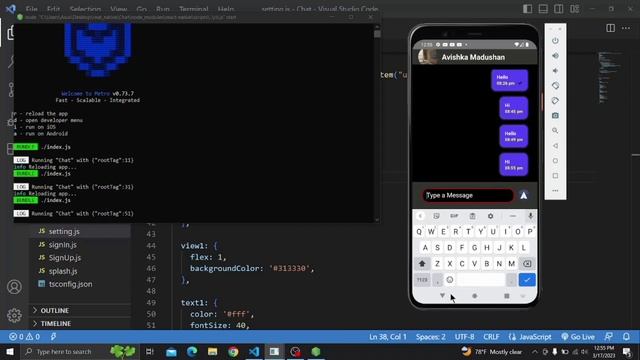Take emulator screenshot with camera icon
Viewport: 640px width, 360px height.
click(555, 116)
